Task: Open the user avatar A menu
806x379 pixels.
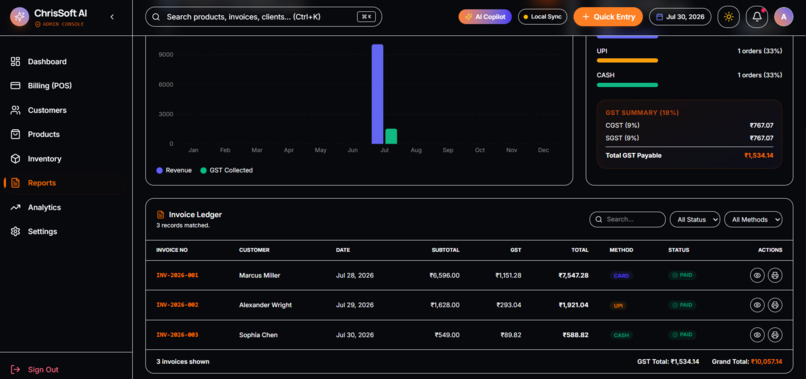Action: point(783,17)
